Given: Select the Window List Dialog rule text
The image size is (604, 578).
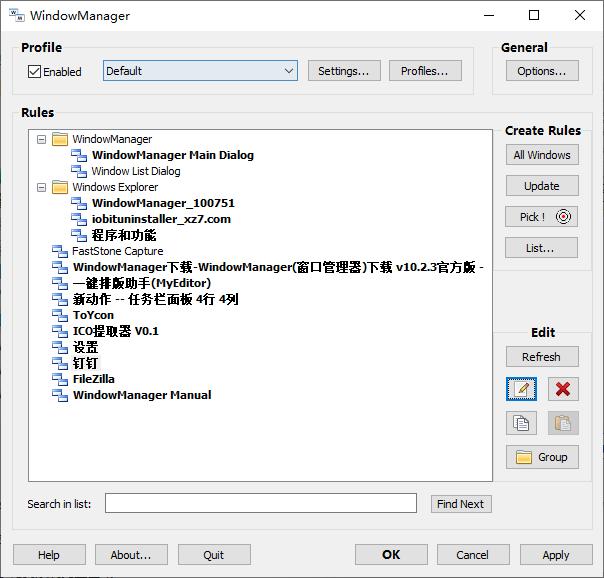Looking at the screenshot, I should pos(136,171).
